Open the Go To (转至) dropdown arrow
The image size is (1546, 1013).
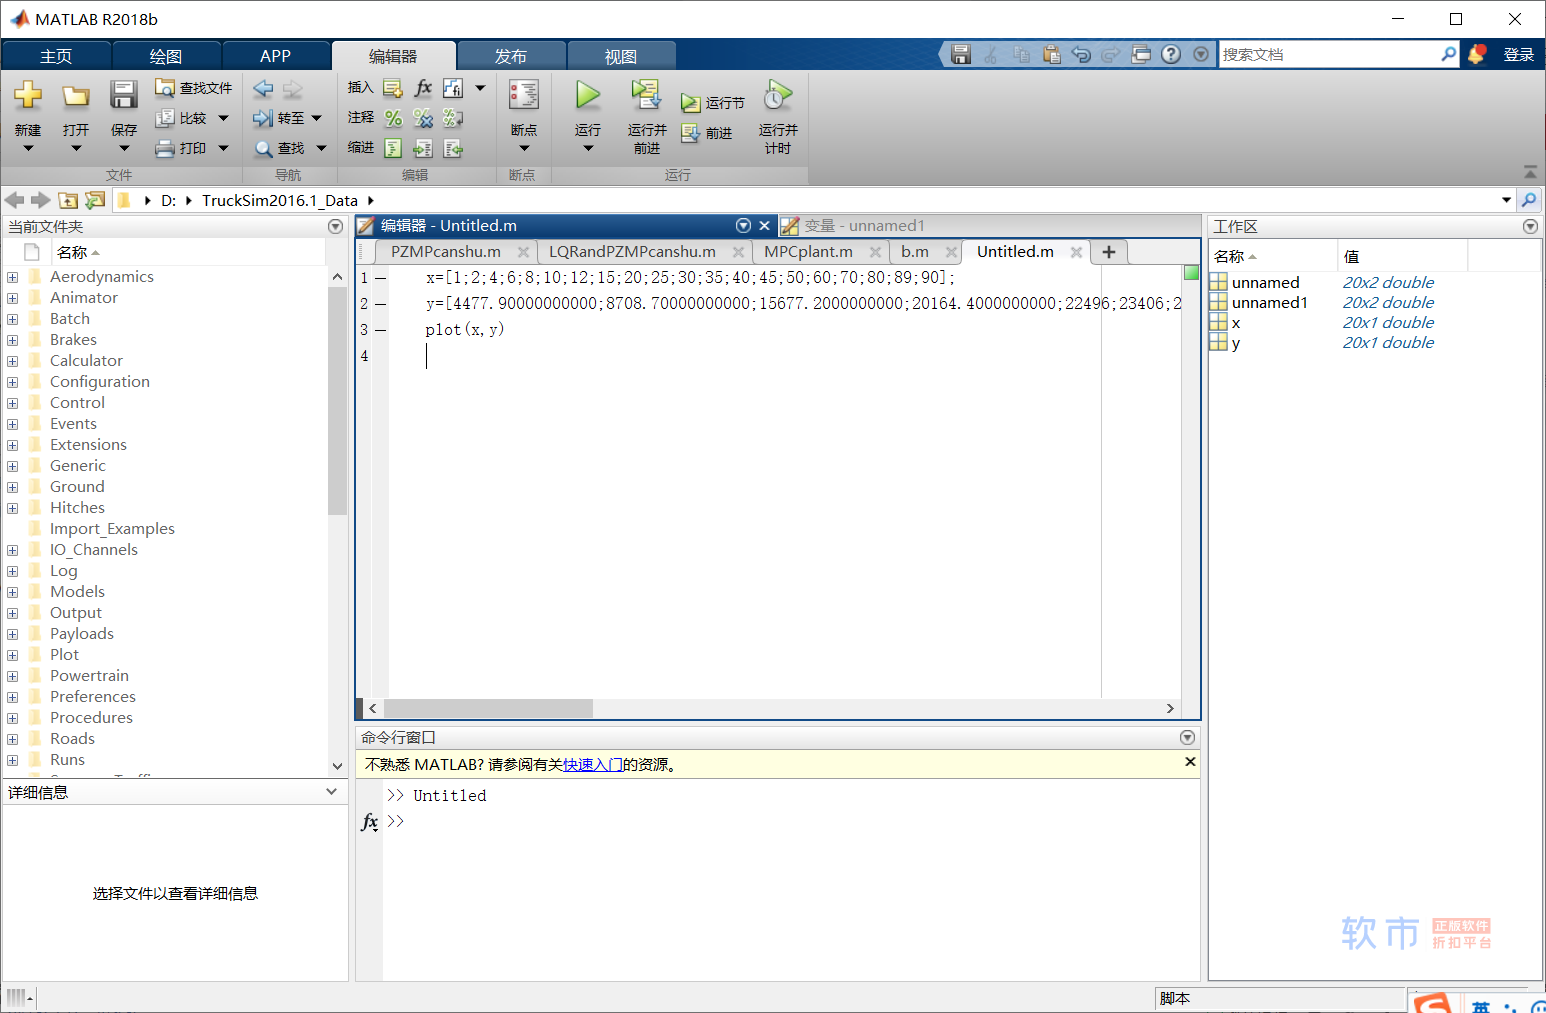(x=317, y=118)
